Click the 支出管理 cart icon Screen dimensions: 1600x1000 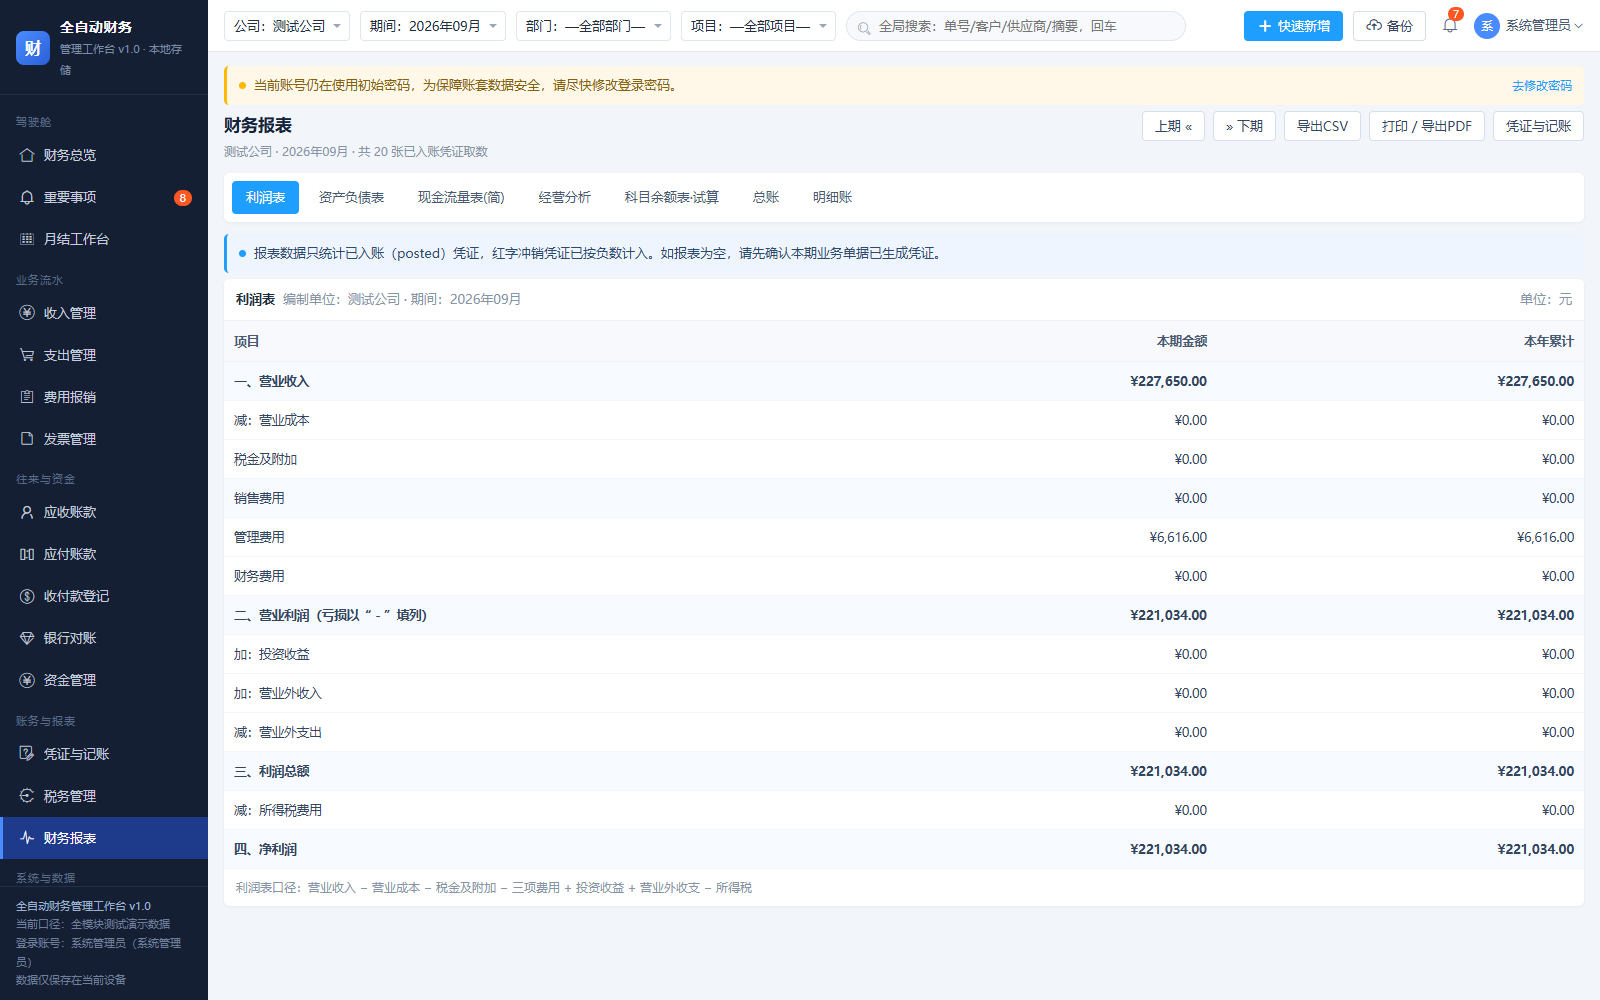(27, 355)
